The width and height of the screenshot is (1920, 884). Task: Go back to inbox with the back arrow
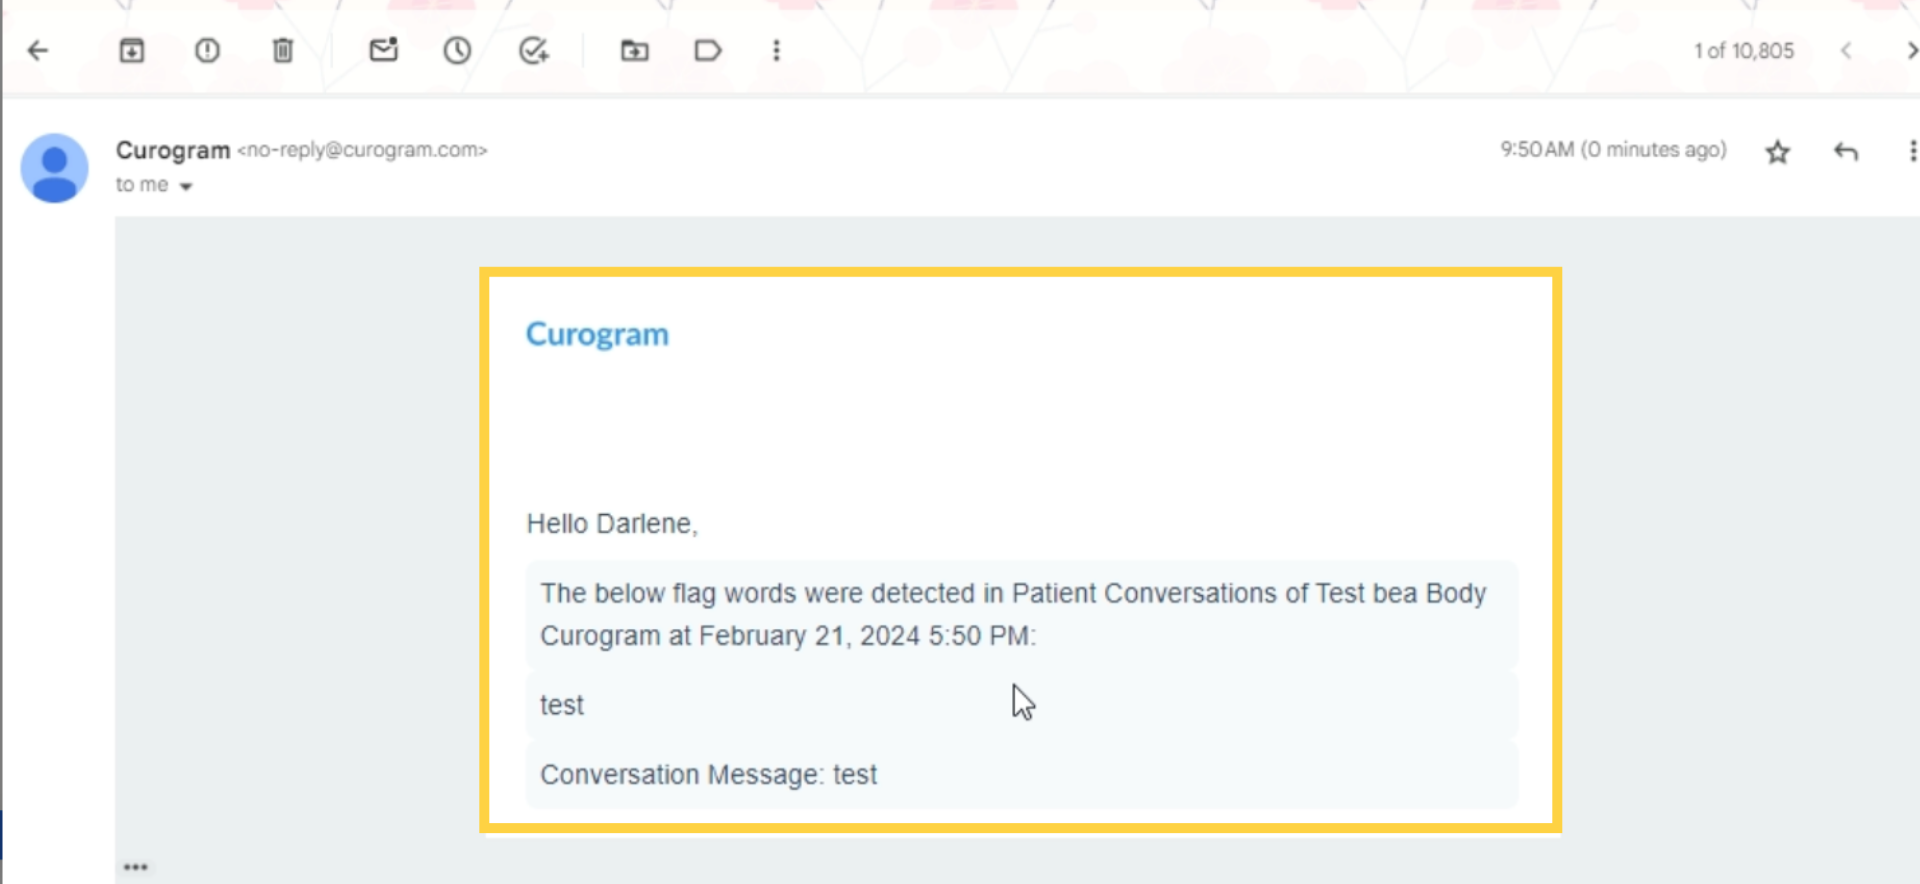point(38,51)
